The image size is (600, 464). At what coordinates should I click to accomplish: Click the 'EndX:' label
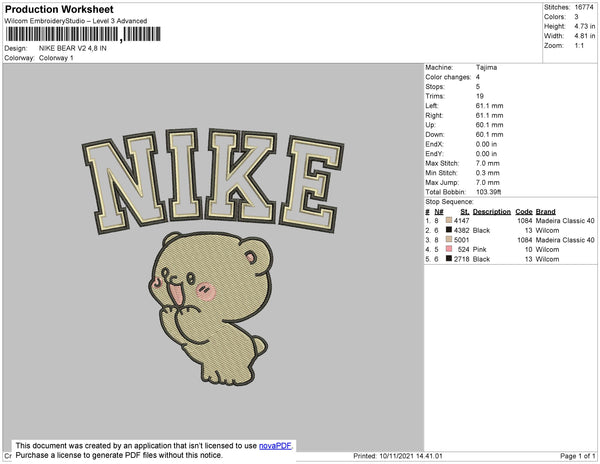[434, 144]
